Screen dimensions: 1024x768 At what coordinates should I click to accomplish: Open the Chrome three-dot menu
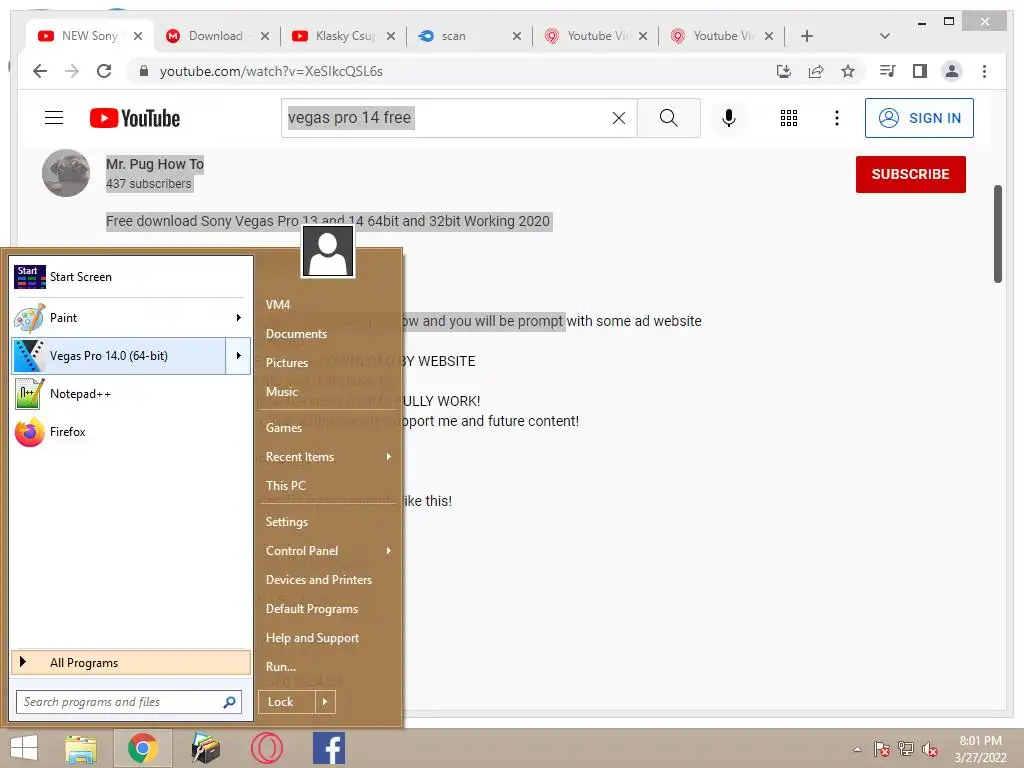click(x=984, y=71)
